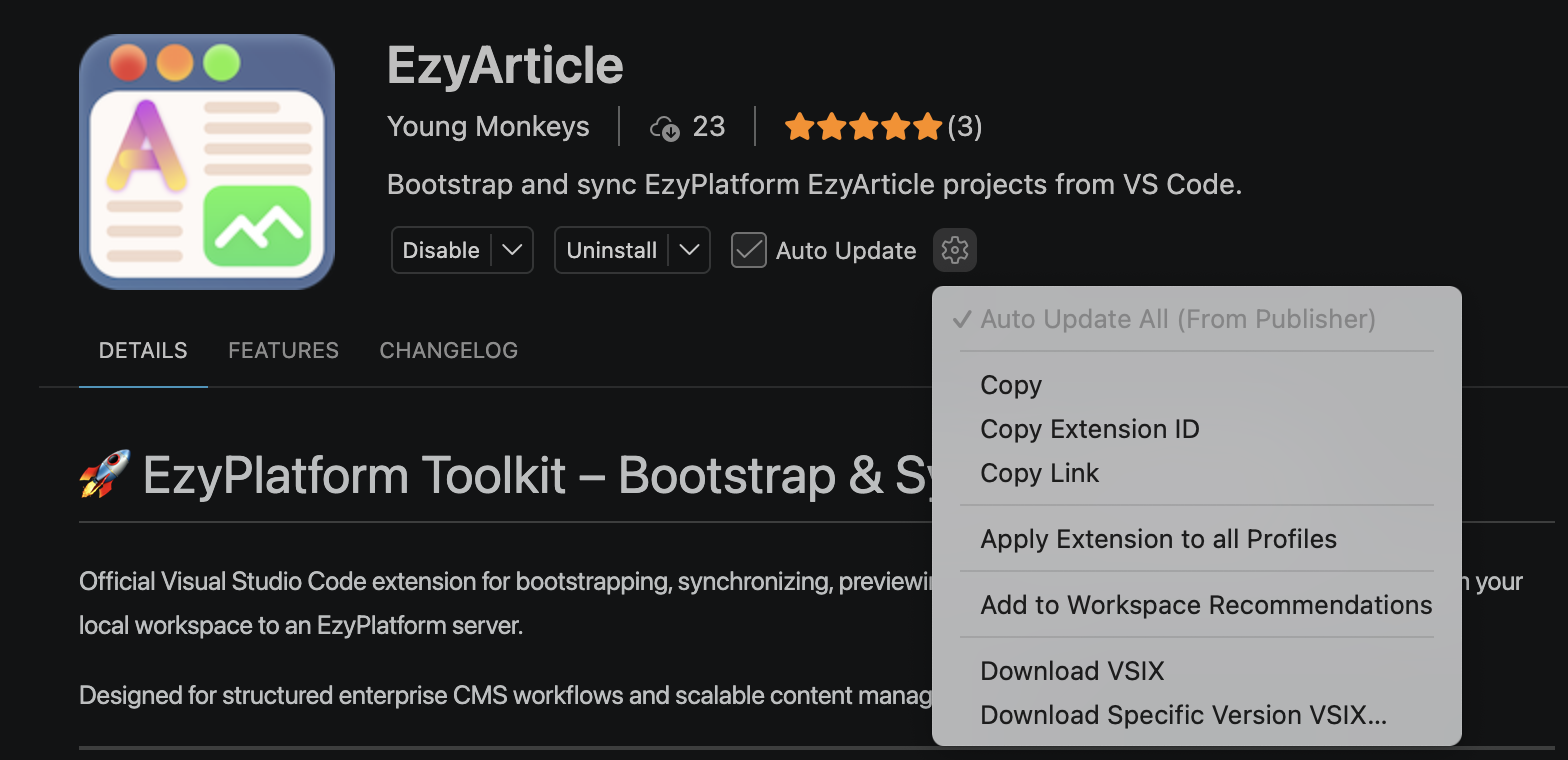1568x760 pixels.
Task: Click the install count number 23
Action: coord(709,127)
